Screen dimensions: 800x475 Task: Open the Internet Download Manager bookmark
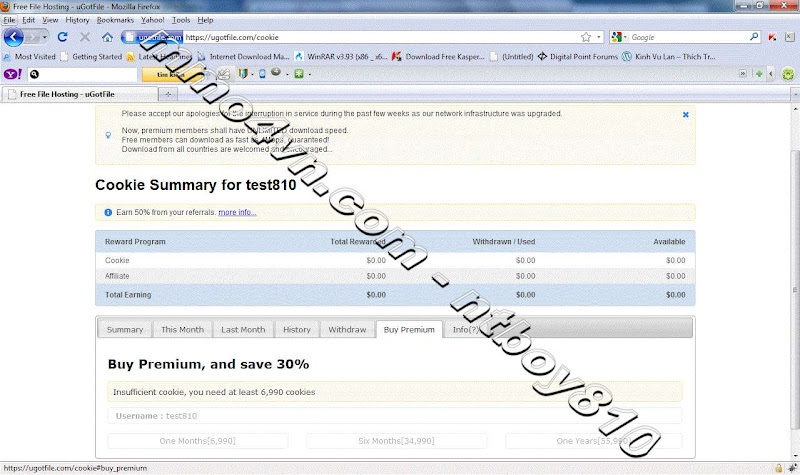243,57
